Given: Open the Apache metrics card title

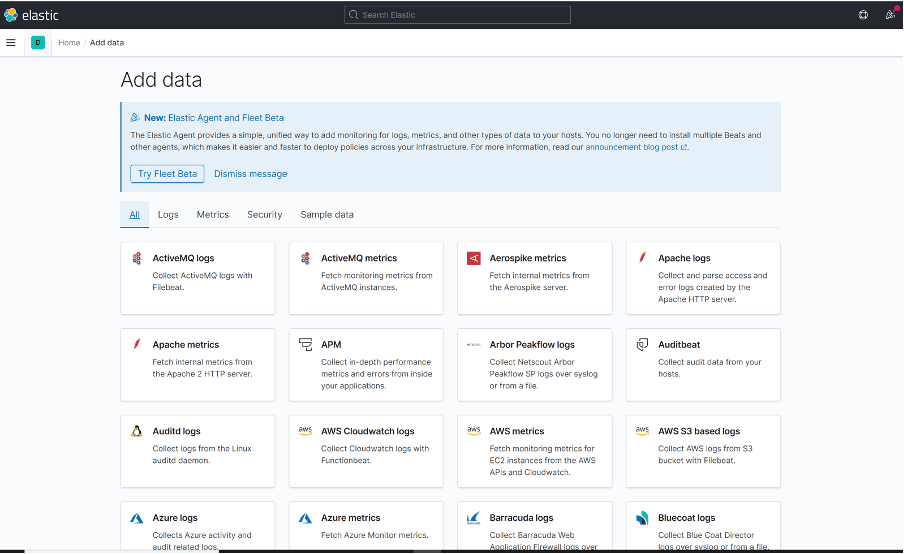Looking at the screenshot, I should (x=186, y=345).
